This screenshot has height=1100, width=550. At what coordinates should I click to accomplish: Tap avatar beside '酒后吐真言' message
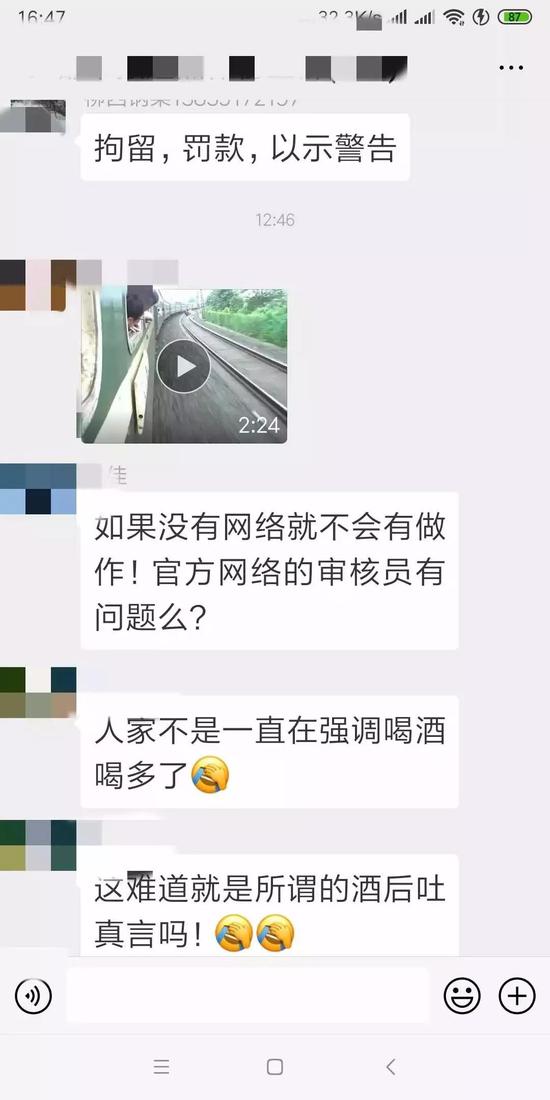point(36,845)
